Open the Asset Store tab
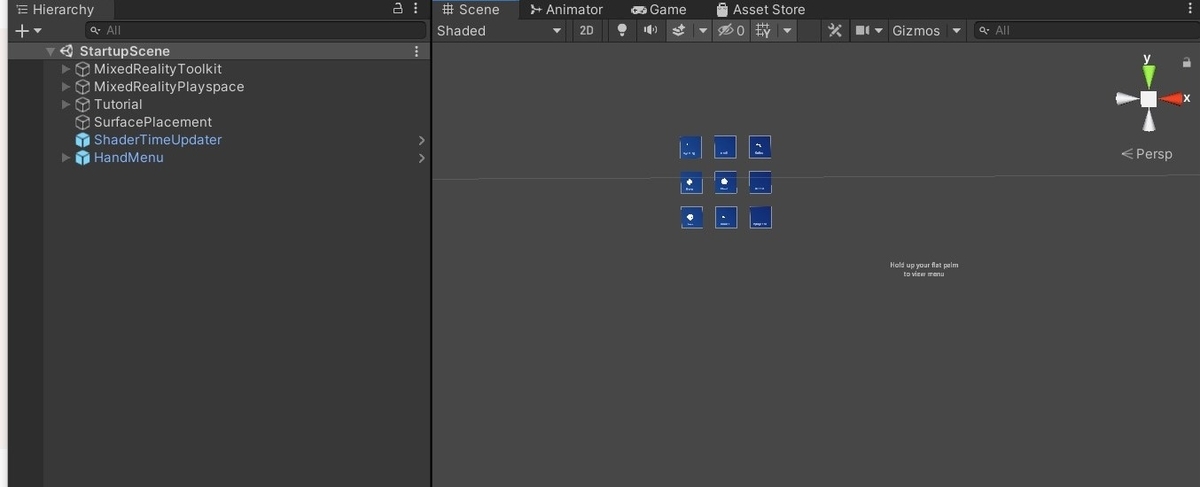 pyautogui.click(x=761, y=9)
